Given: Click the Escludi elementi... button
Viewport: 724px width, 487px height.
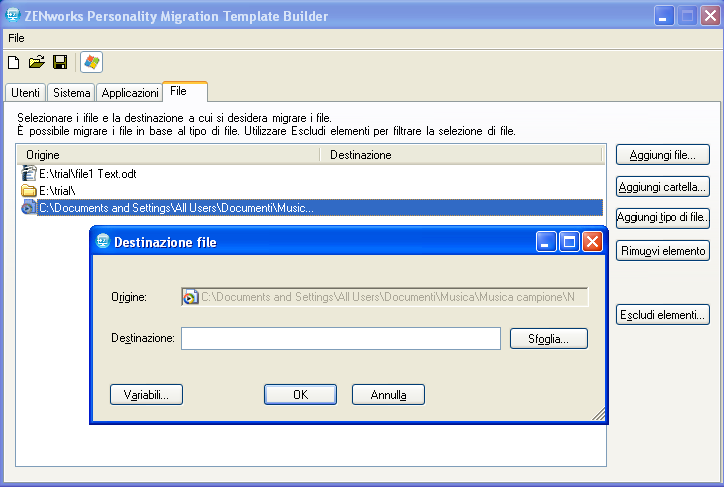Looking at the screenshot, I should [x=663, y=315].
